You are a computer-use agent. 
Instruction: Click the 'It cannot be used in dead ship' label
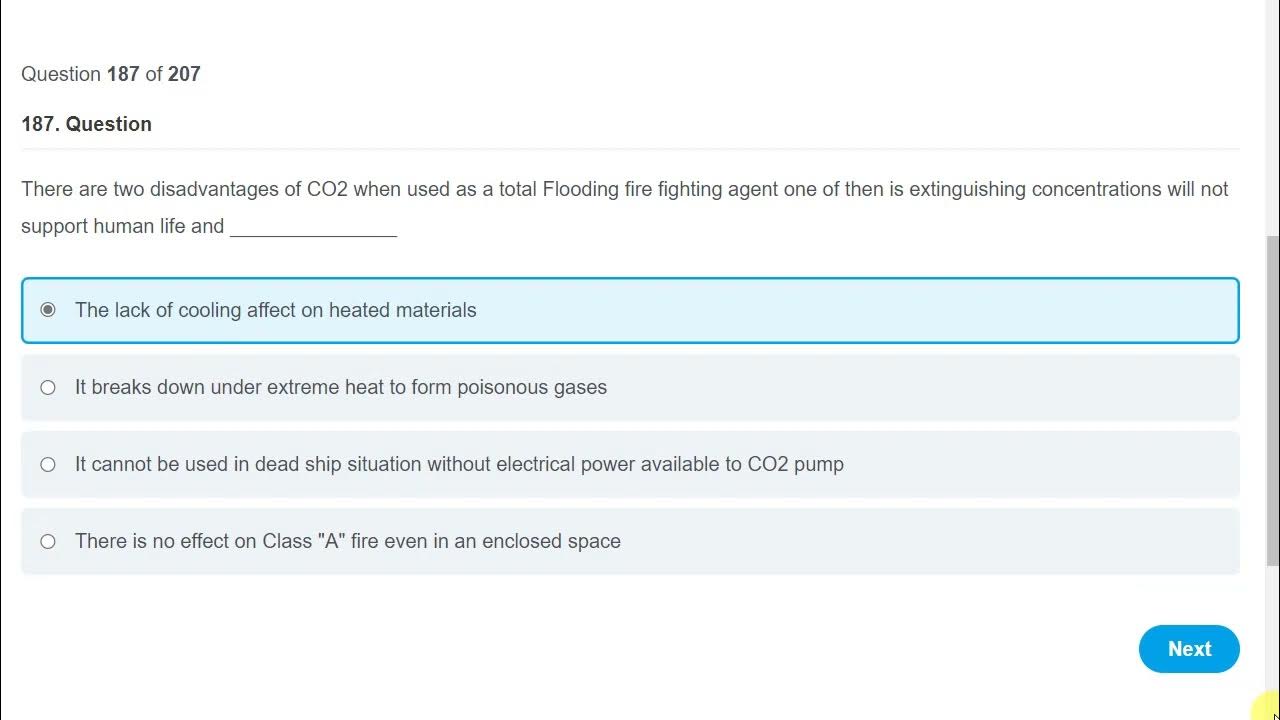459,464
